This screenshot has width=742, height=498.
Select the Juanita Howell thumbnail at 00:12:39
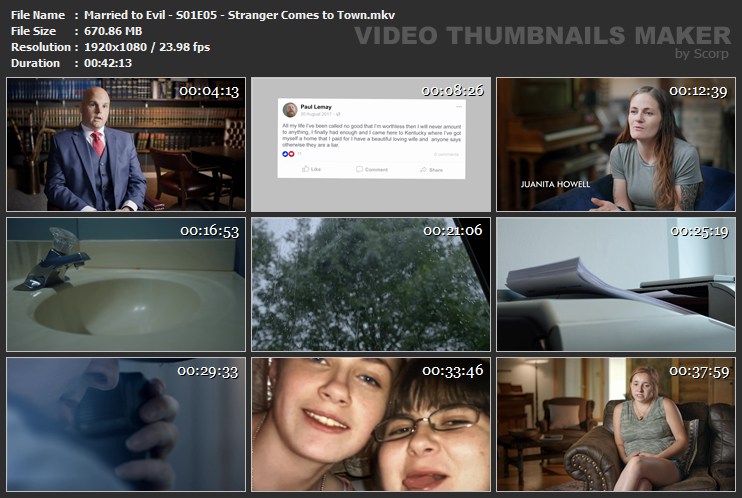point(616,144)
